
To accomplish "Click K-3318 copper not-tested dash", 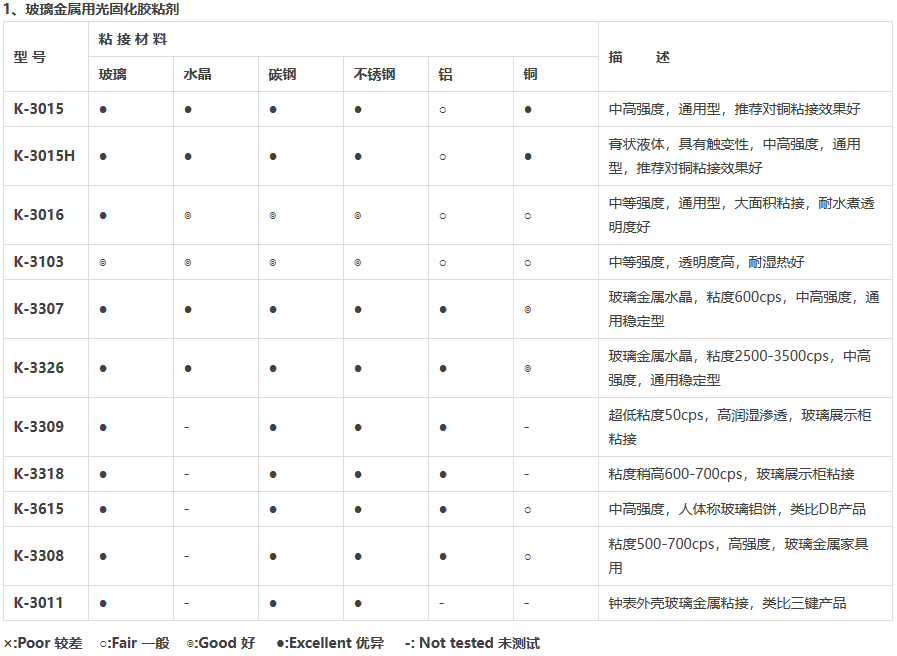I will click(526, 475).
